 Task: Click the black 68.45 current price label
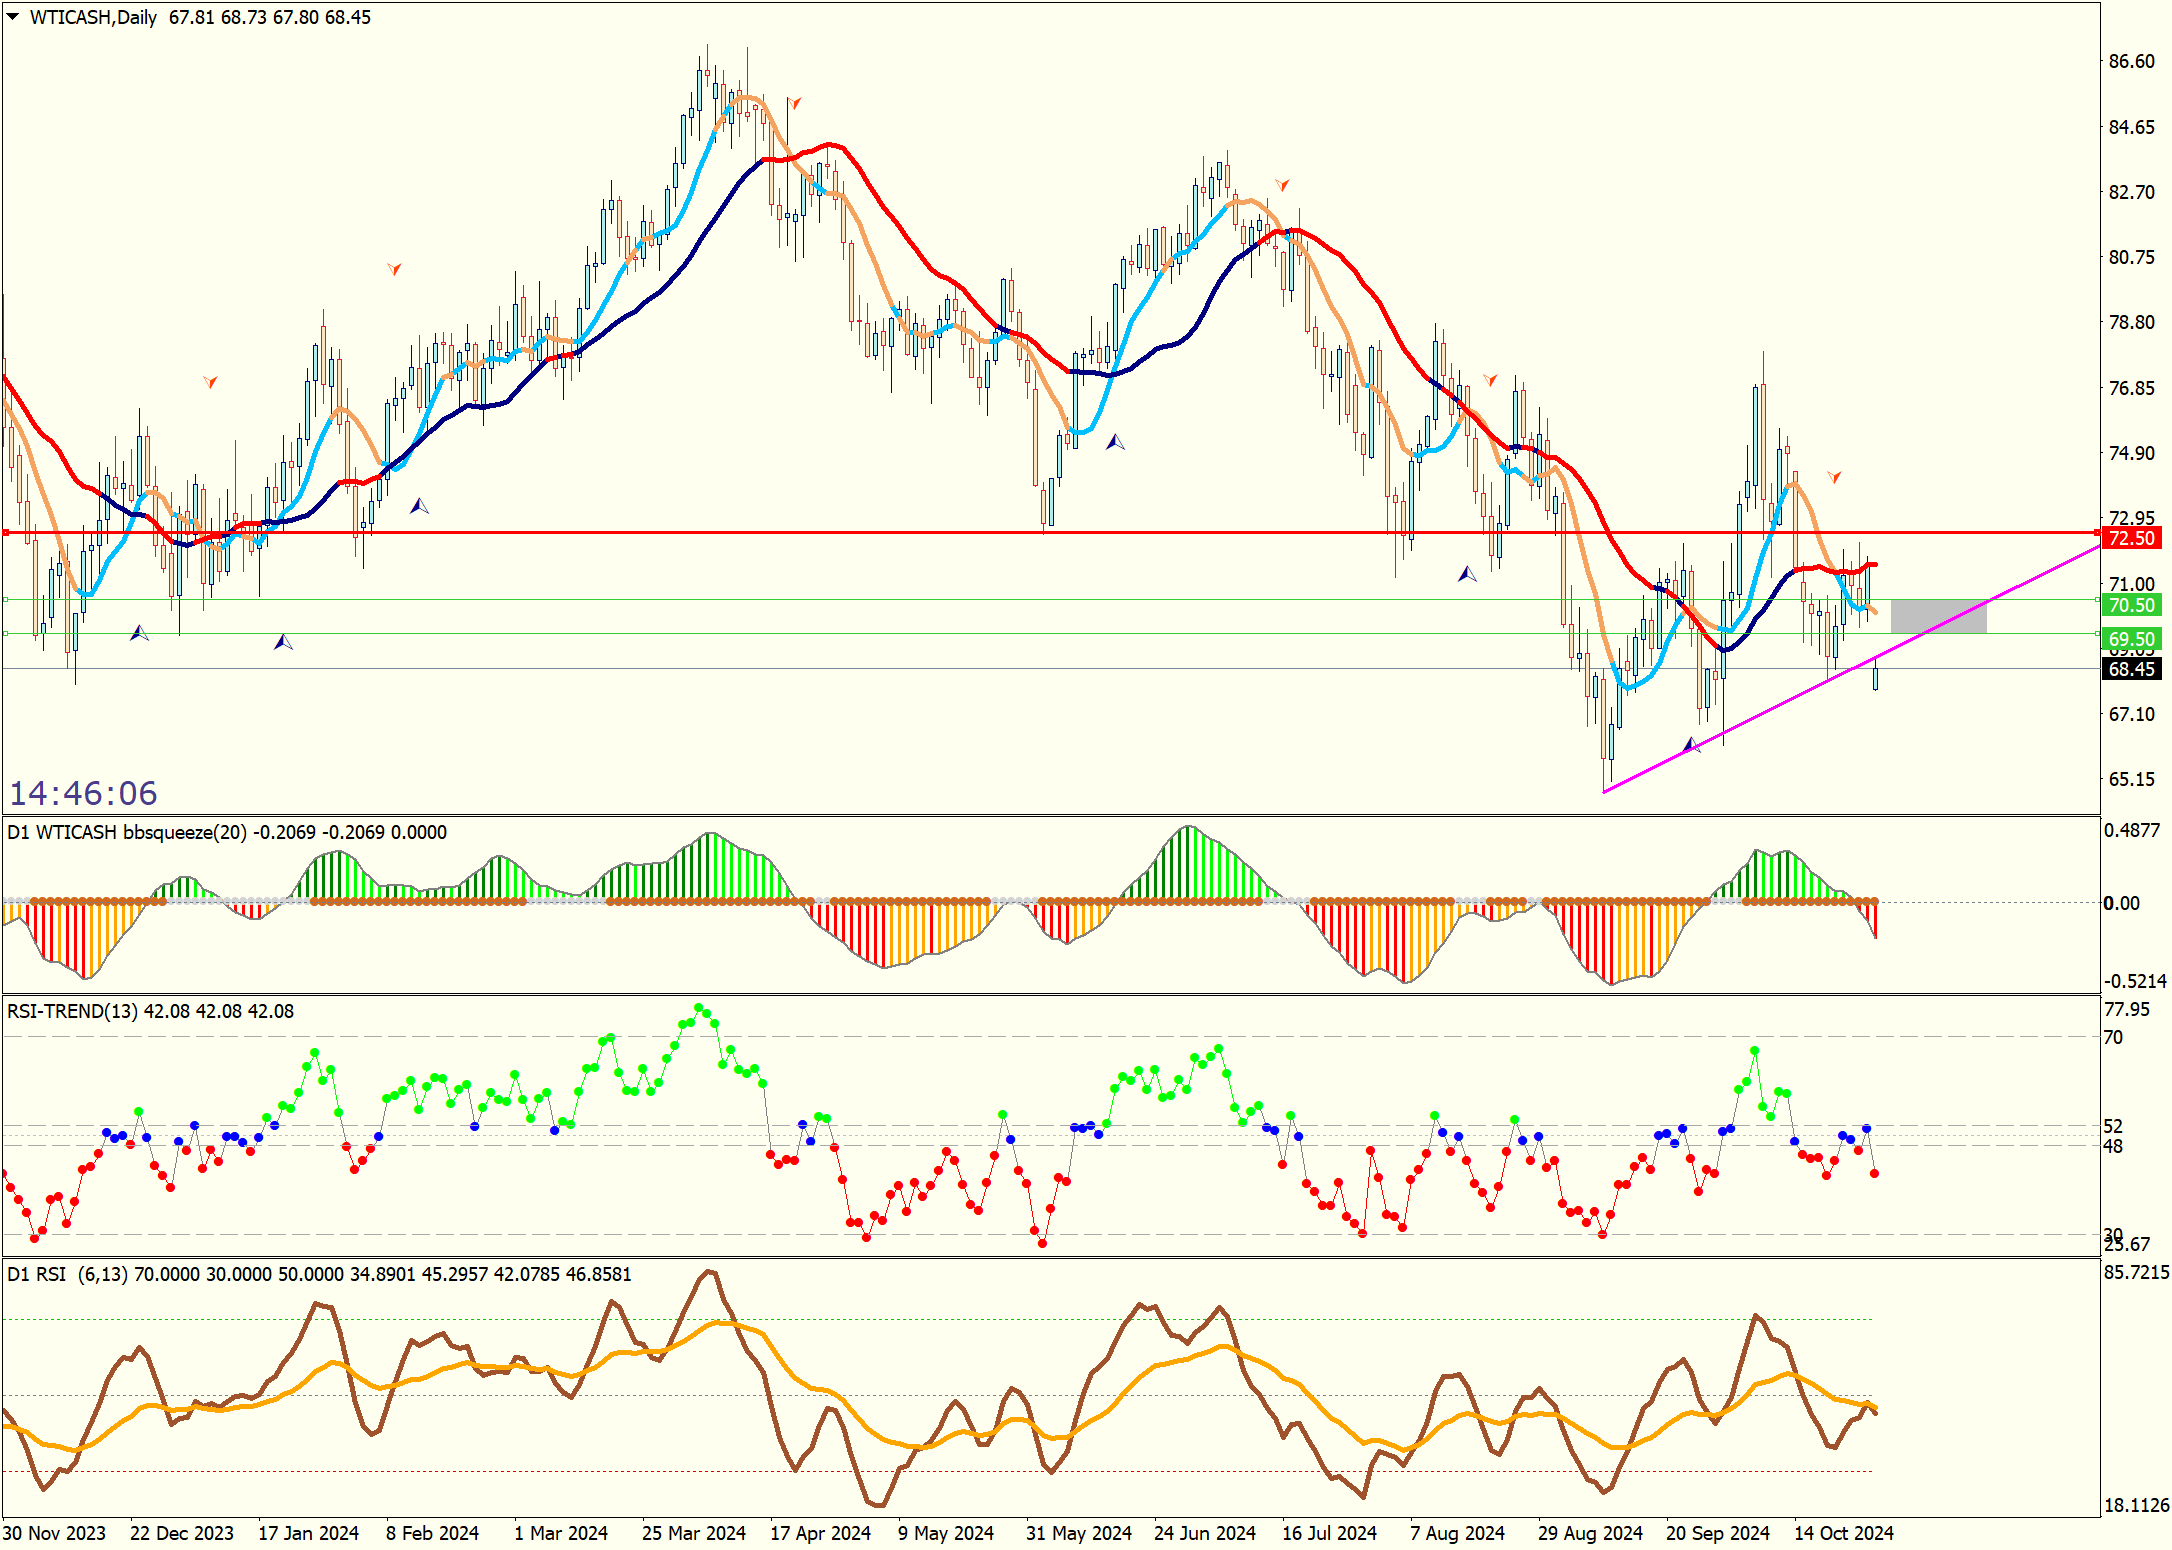click(x=2130, y=669)
